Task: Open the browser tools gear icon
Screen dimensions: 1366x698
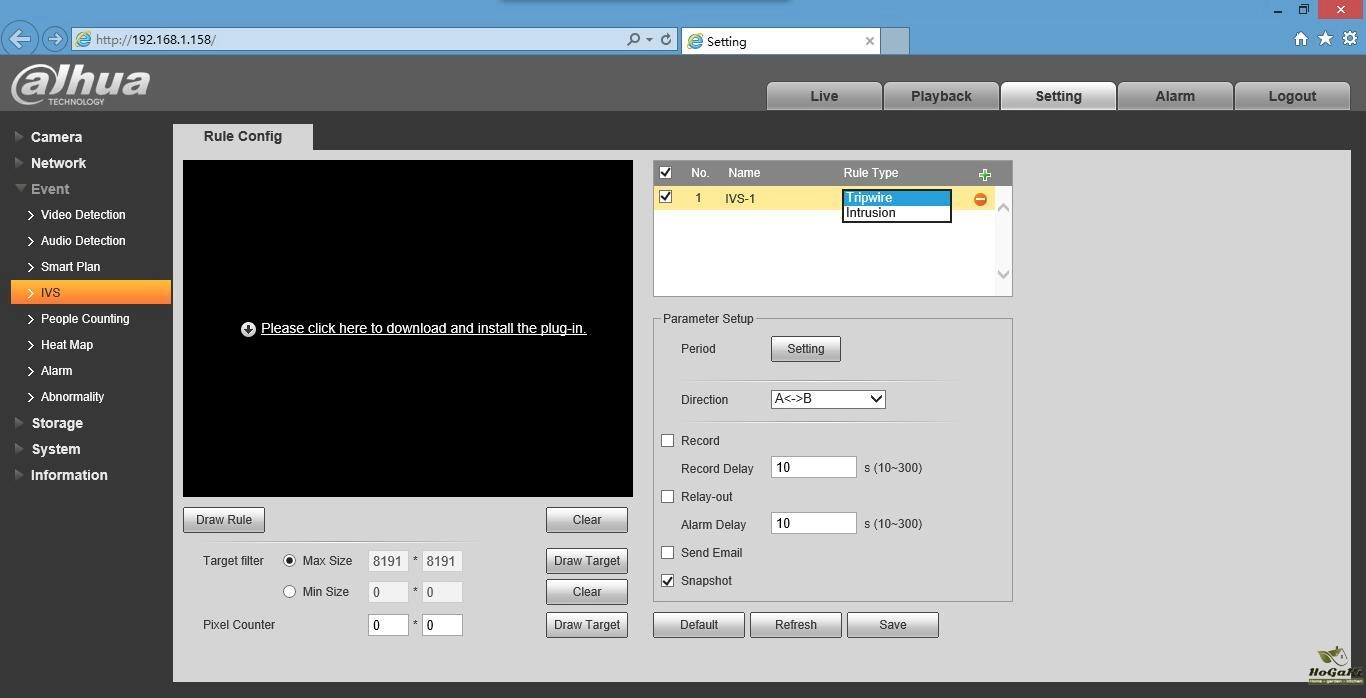Action: [1349, 39]
